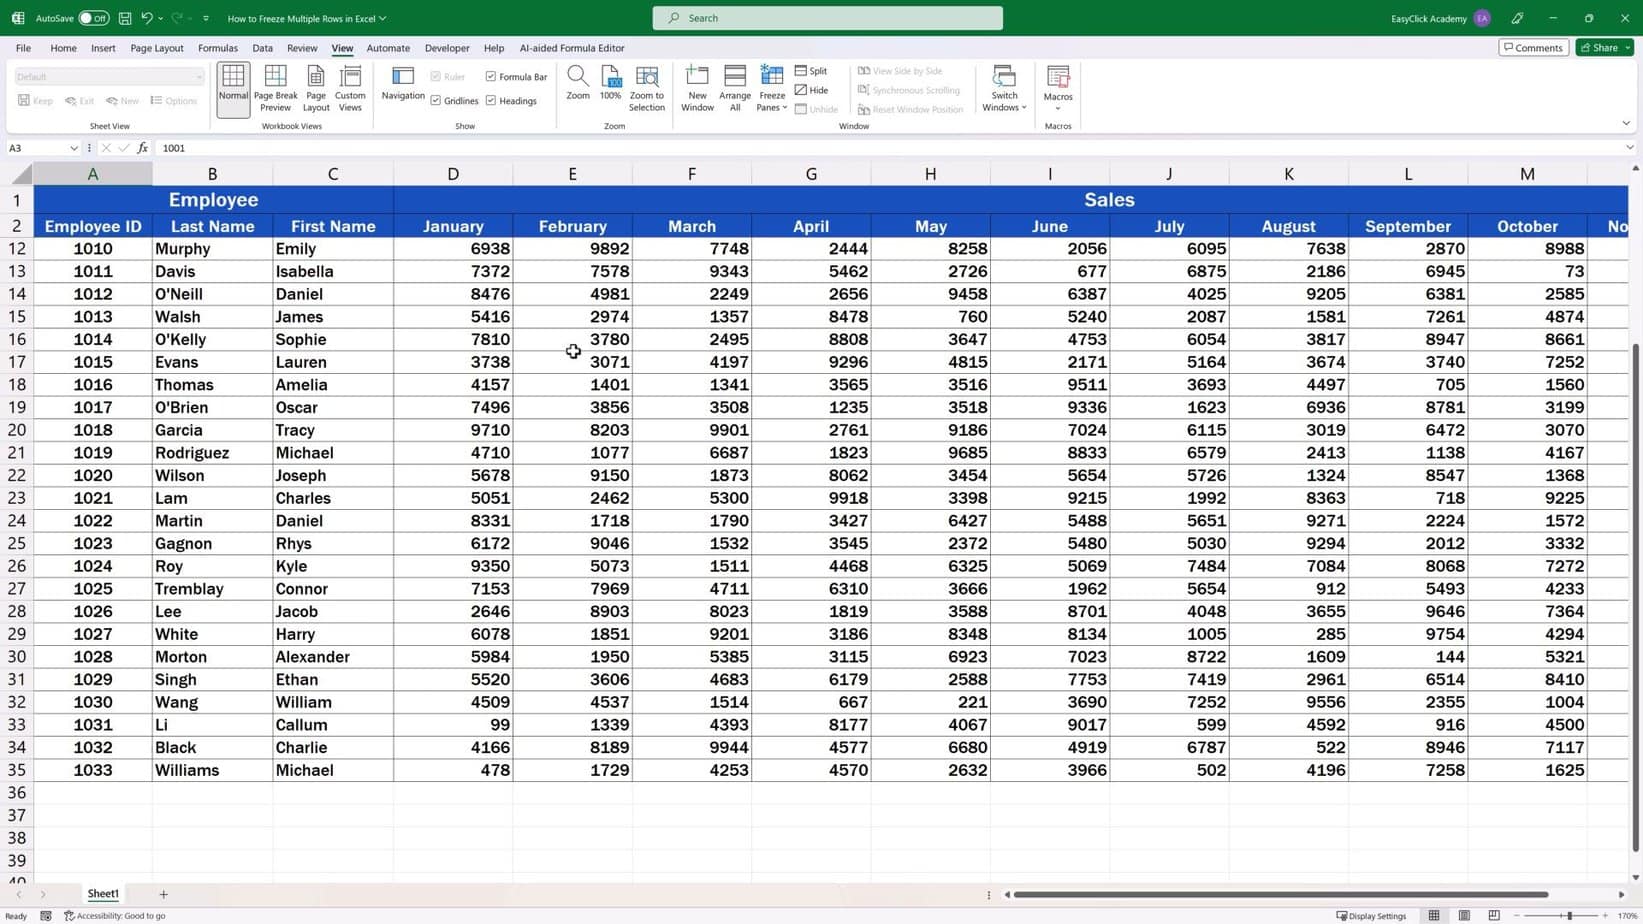
Task: Click inside the Search box
Action: [x=826, y=17]
